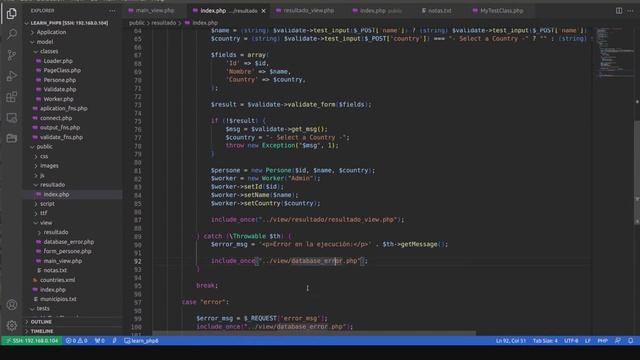Viewport: 640px width, 360px height.
Task: Collapse the LEARN_PHP8 root folder
Action: [x=69, y=23]
